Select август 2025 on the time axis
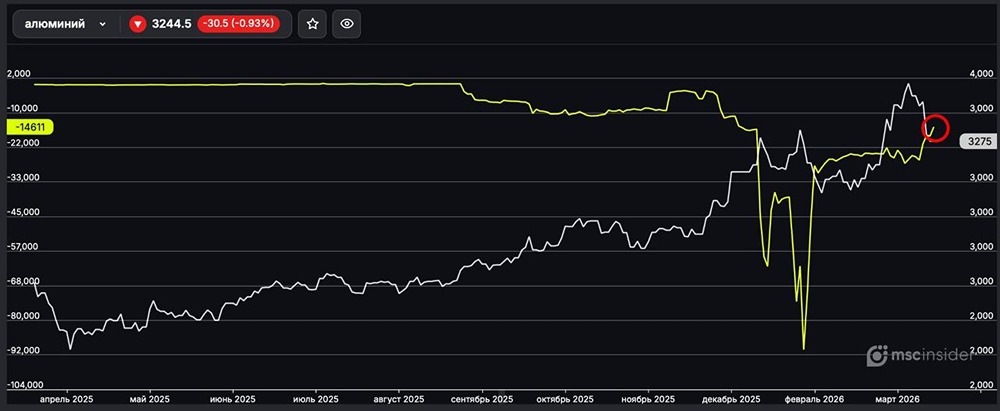The width and height of the screenshot is (1000, 411). click(398, 398)
